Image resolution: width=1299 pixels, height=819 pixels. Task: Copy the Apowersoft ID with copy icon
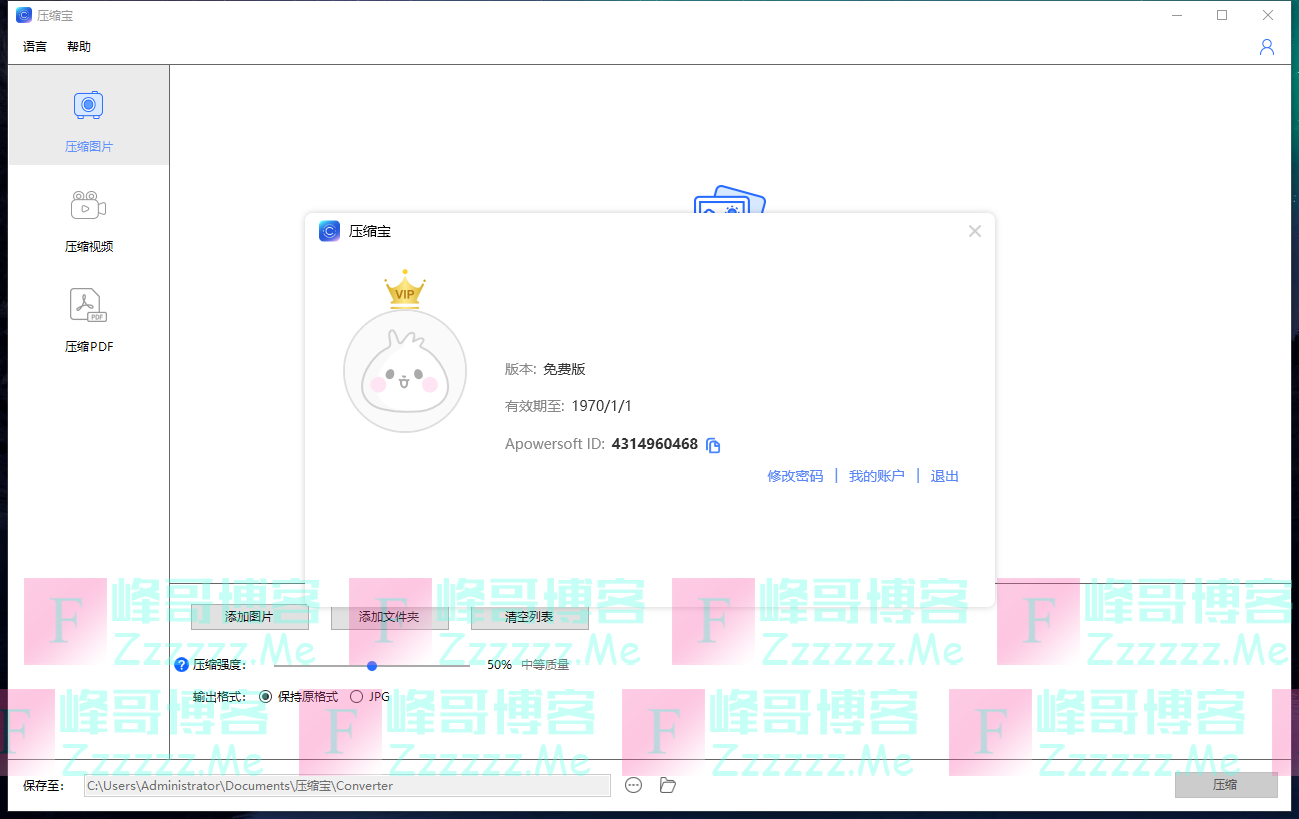coord(713,445)
